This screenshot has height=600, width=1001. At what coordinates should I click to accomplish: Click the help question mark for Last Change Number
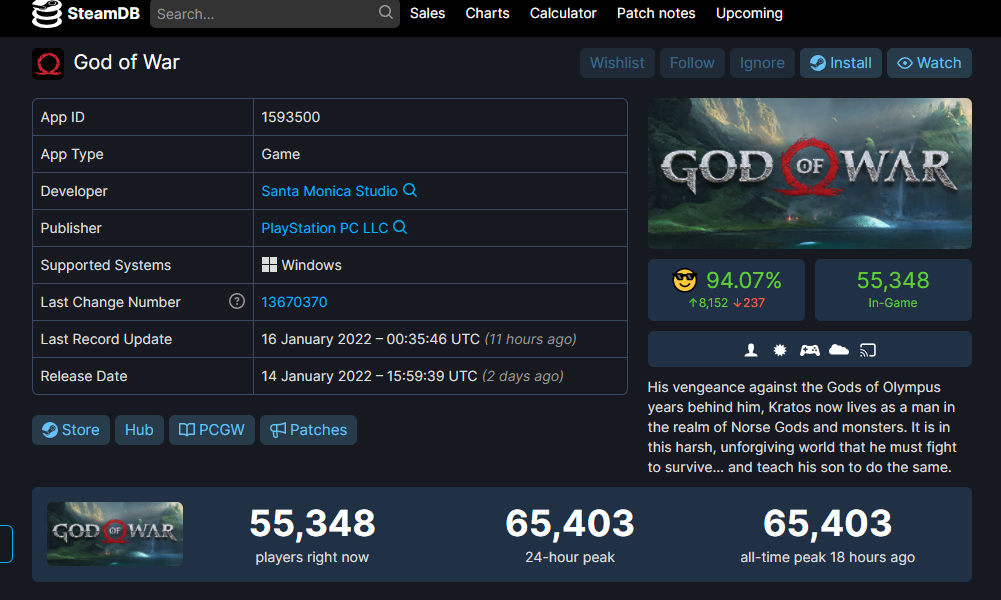237,301
